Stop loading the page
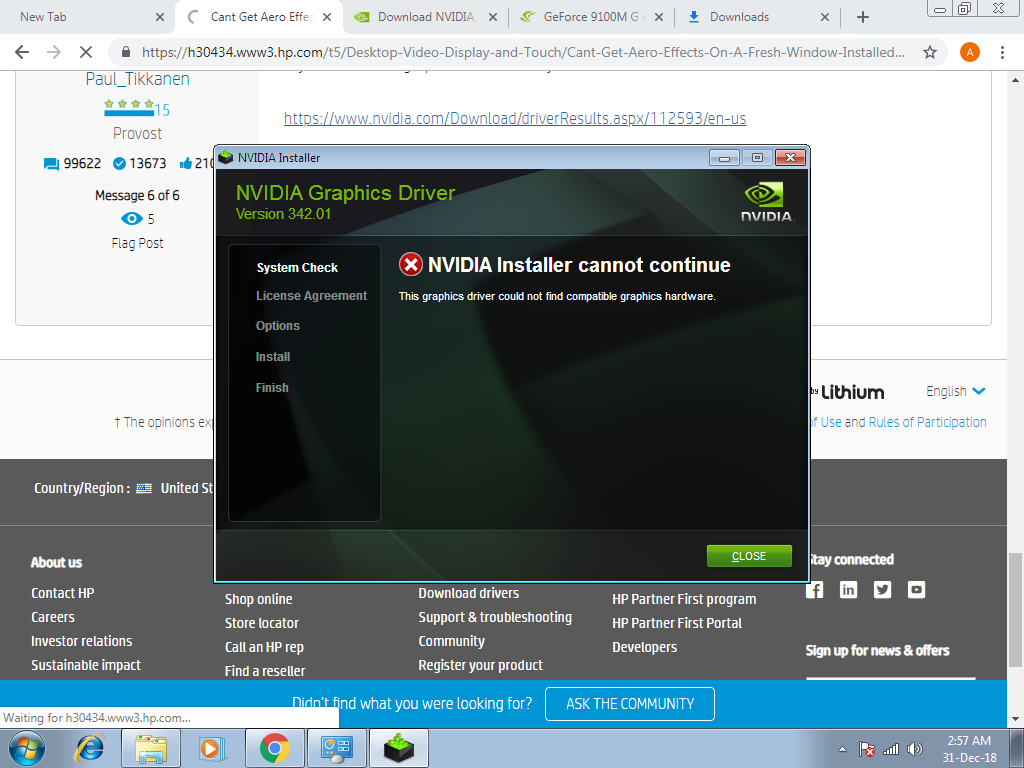This screenshot has width=1024, height=768. click(86, 52)
